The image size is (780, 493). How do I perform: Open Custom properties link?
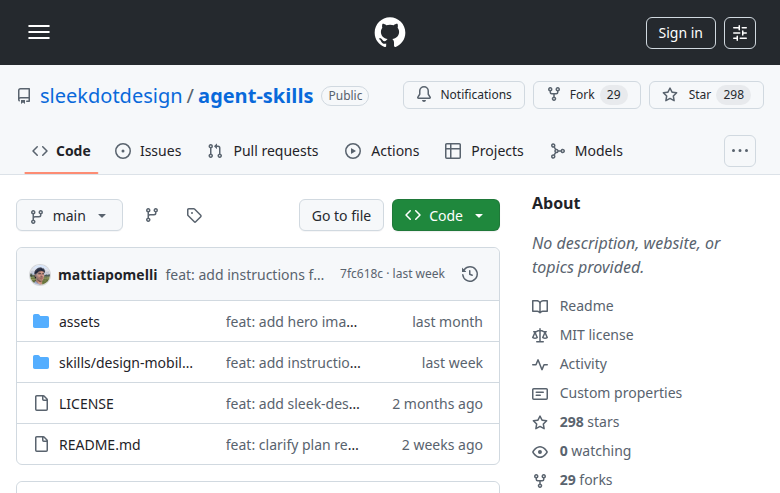607,393
